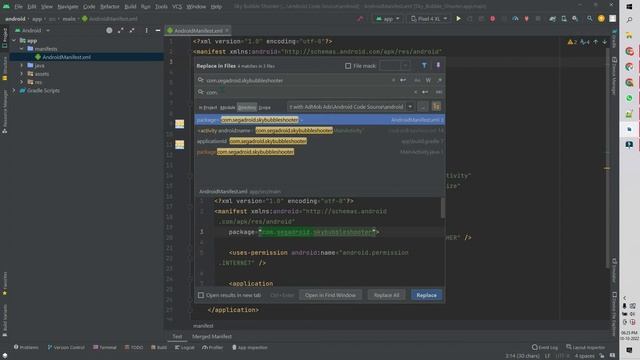
Task: Click Collapse All icon in Project panel
Action: click(x=132, y=30)
